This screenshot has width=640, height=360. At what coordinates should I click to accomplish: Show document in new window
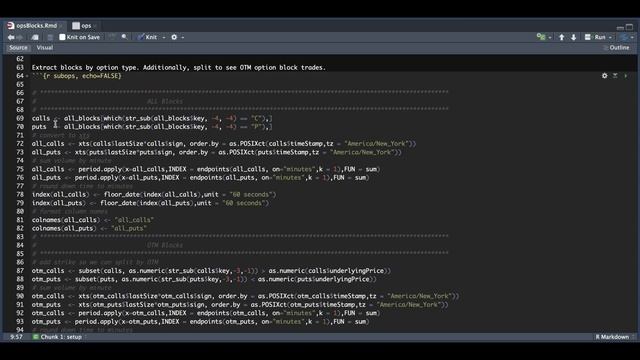pos(35,37)
